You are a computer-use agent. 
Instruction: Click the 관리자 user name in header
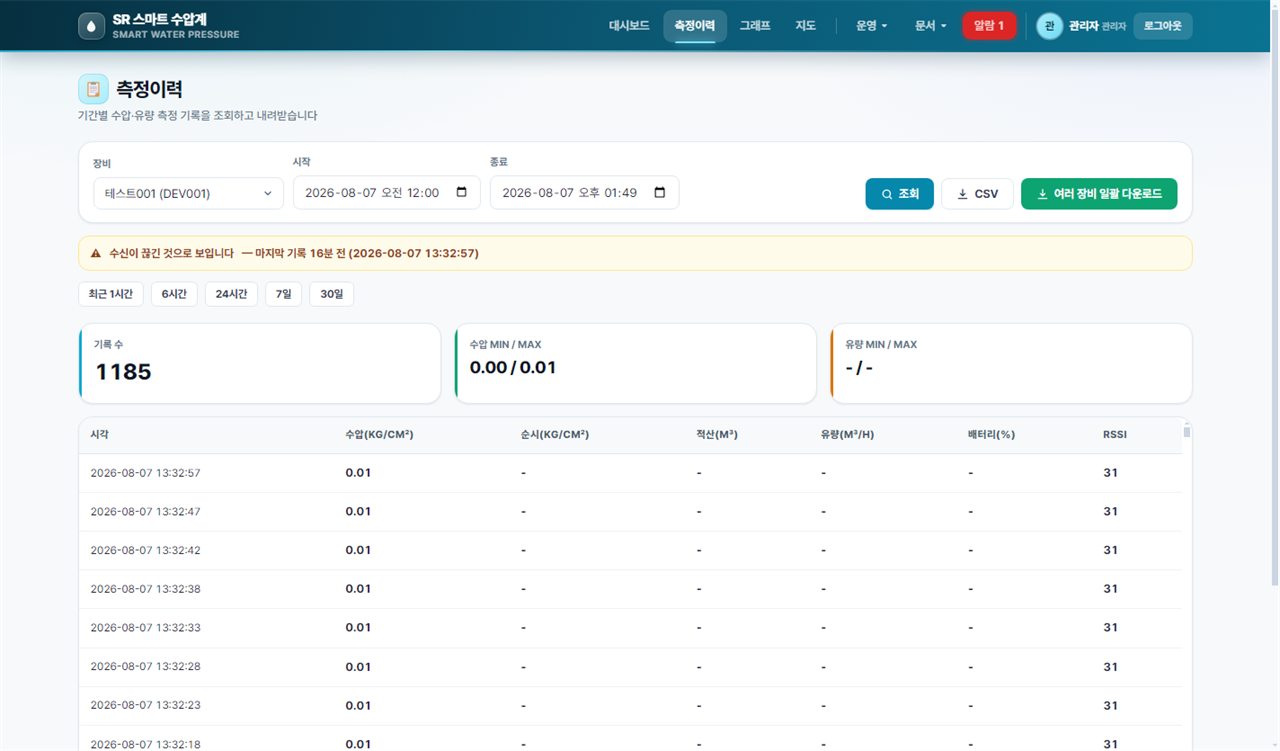[x=1083, y=26]
